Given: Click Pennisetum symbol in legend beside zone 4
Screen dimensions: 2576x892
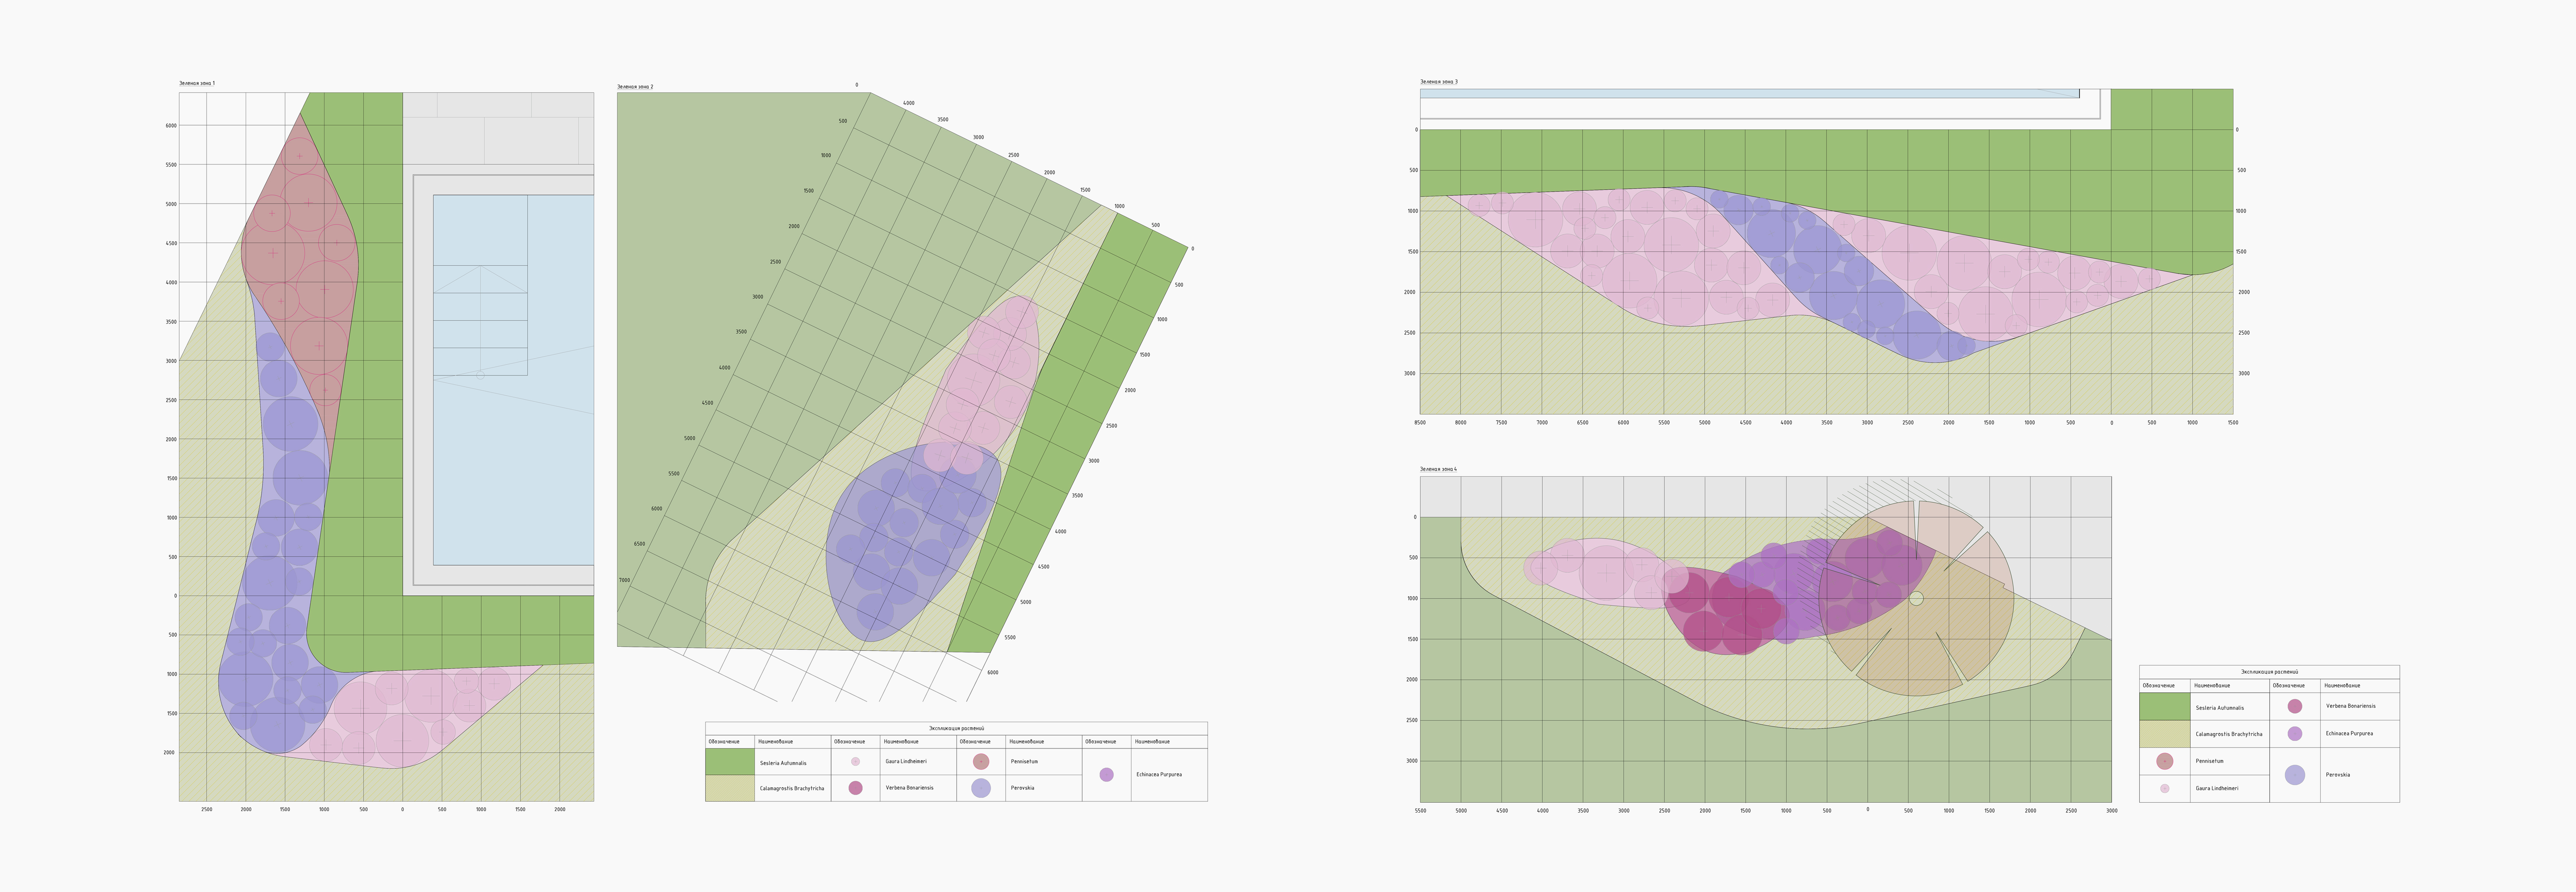Looking at the screenshot, I should (2165, 761).
